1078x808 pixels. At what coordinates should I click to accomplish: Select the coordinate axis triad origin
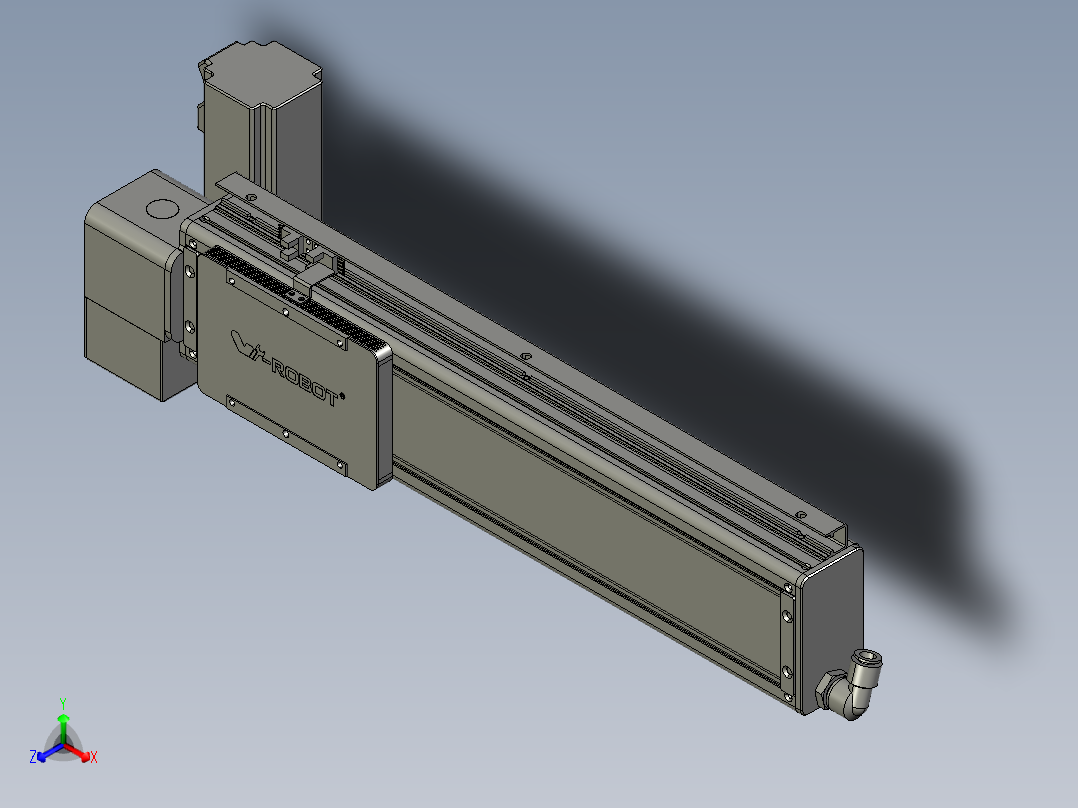pos(64,744)
